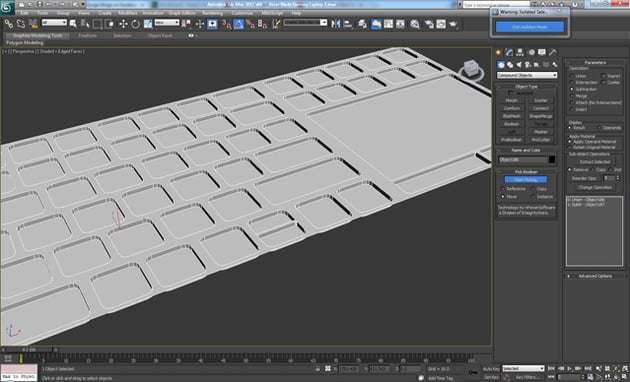Open Edit Named Selection Sets tool
This screenshot has width=630, height=382.
tap(276, 24)
